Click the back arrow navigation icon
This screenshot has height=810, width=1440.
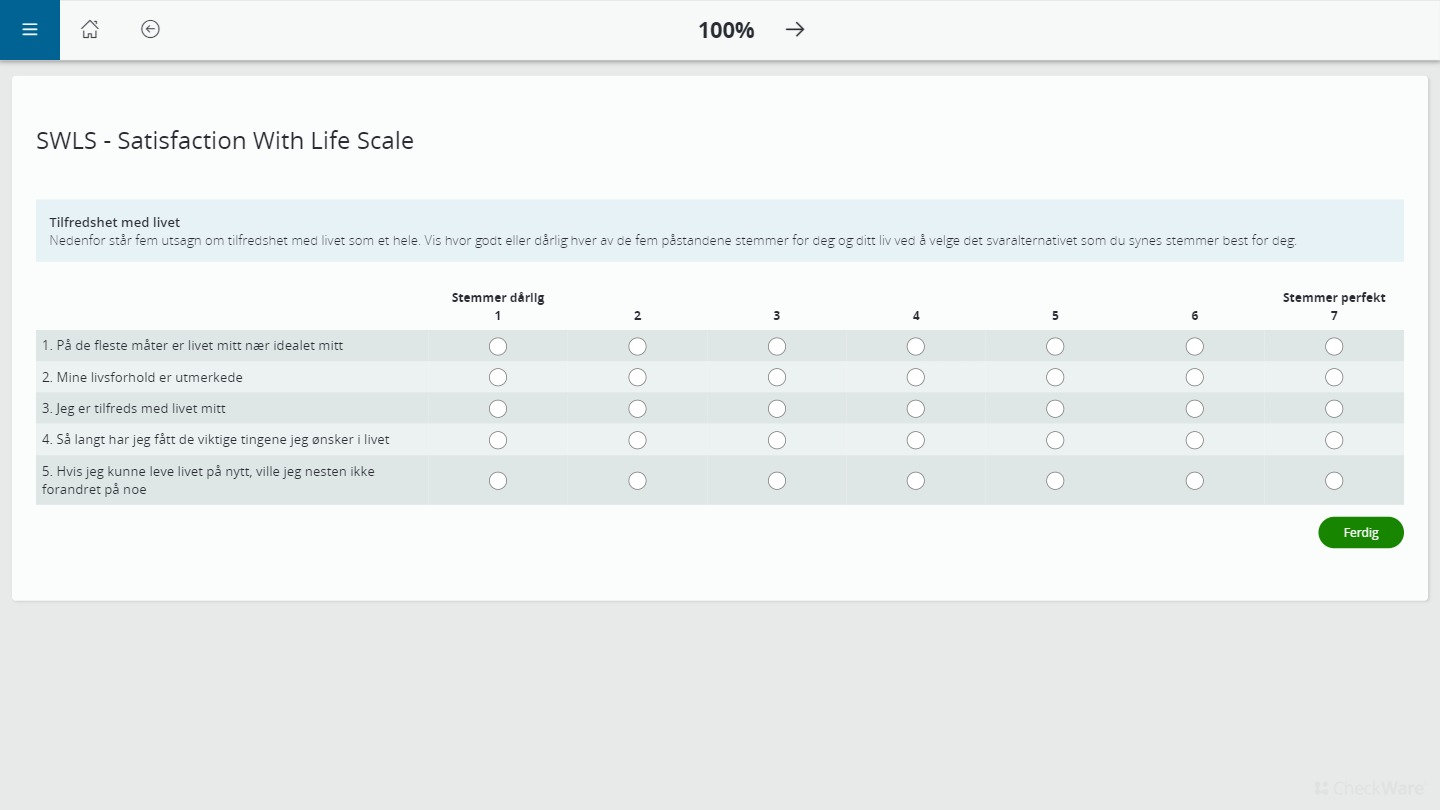pos(150,30)
